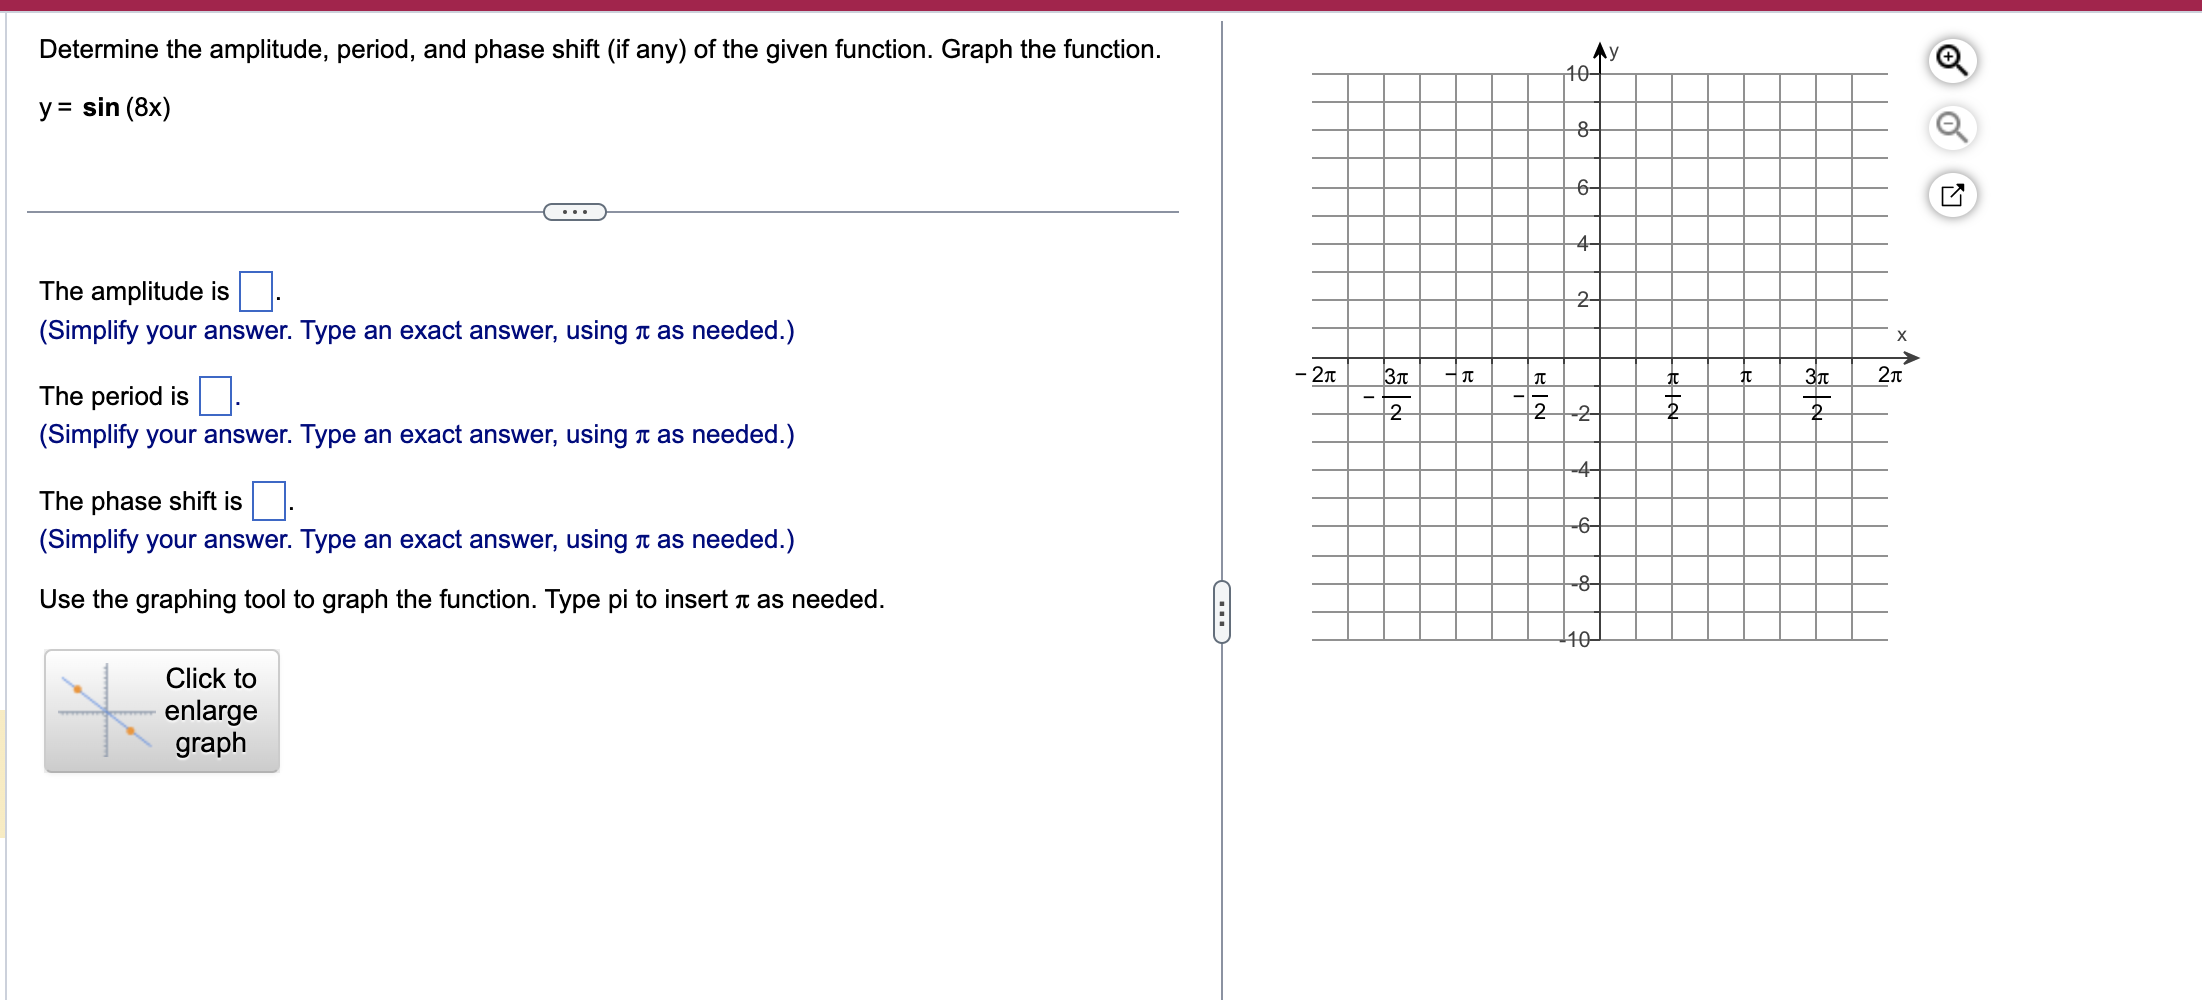This screenshot has width=2202, height=1000.
Task: Select the y = sin(8x) problem statement
Action: (x=104, y=107)
